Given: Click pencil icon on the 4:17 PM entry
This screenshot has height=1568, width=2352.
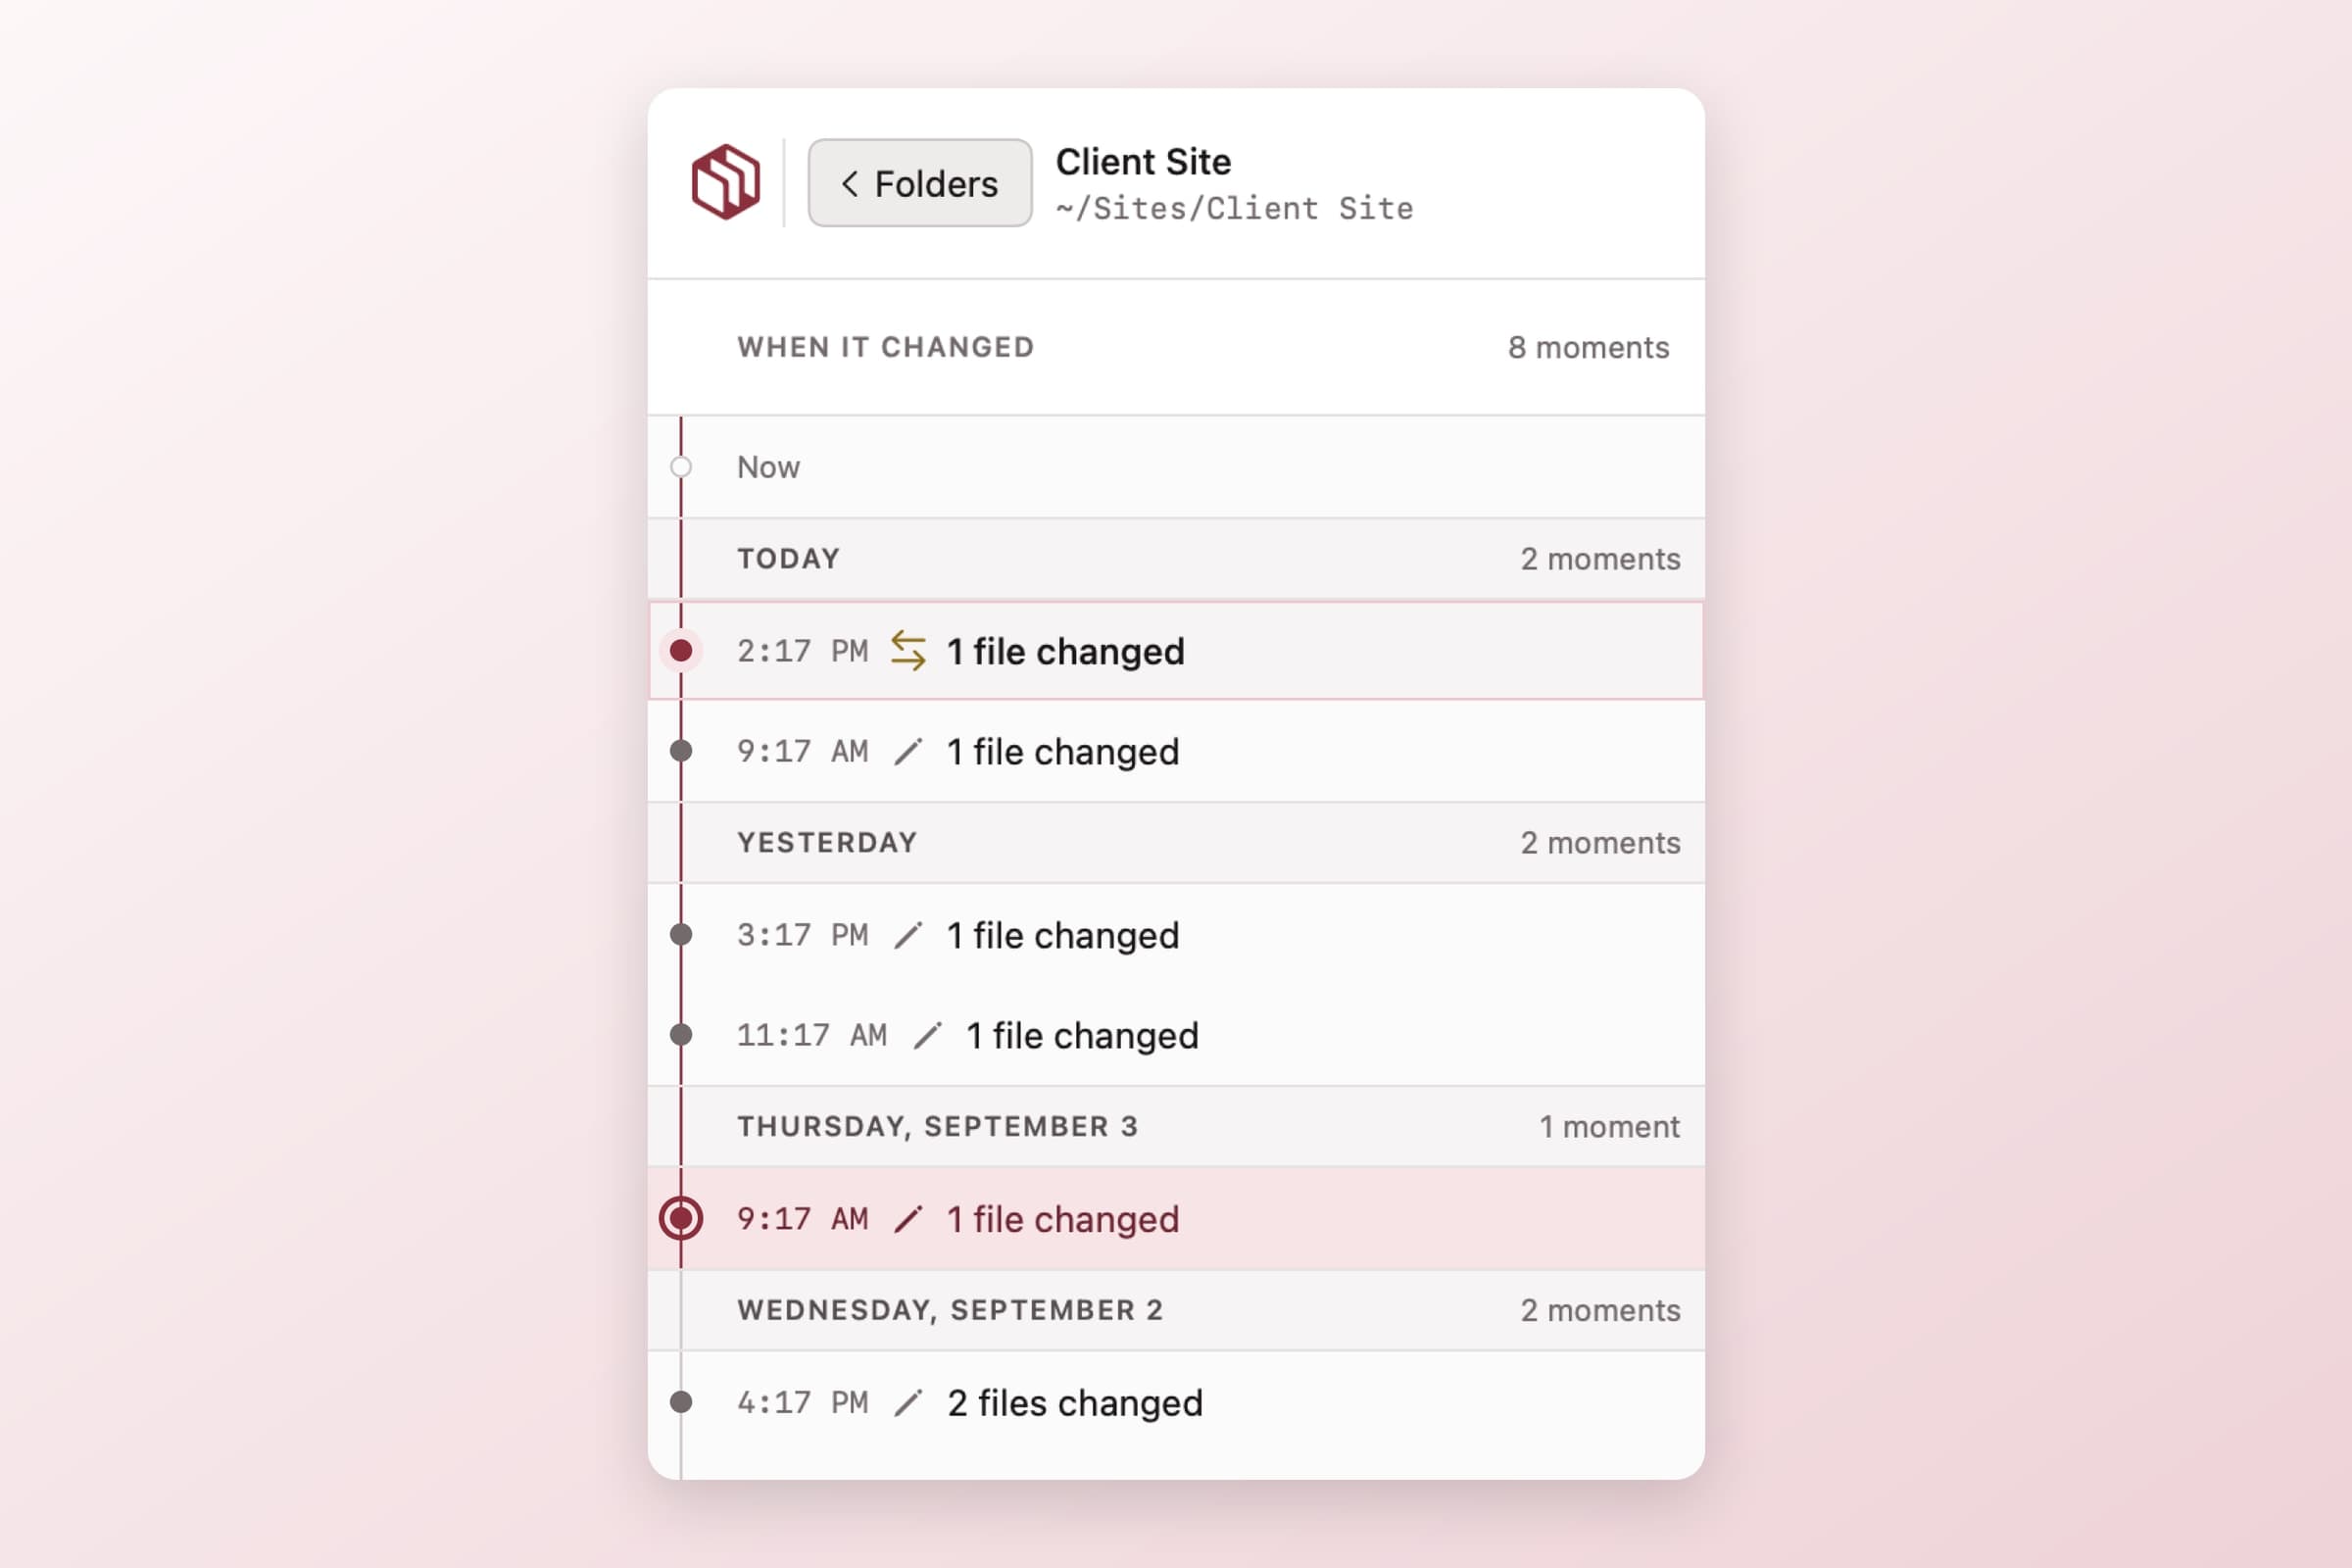Looking at the screenshot, I should coord(908,1403).
